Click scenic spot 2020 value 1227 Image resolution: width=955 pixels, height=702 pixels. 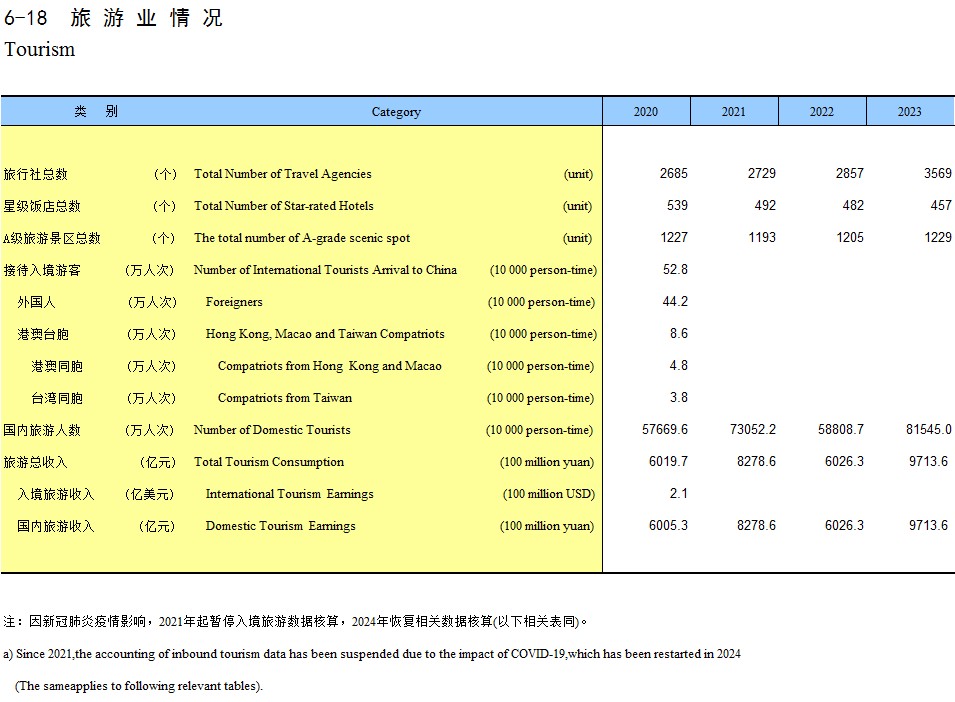point(674,237)
